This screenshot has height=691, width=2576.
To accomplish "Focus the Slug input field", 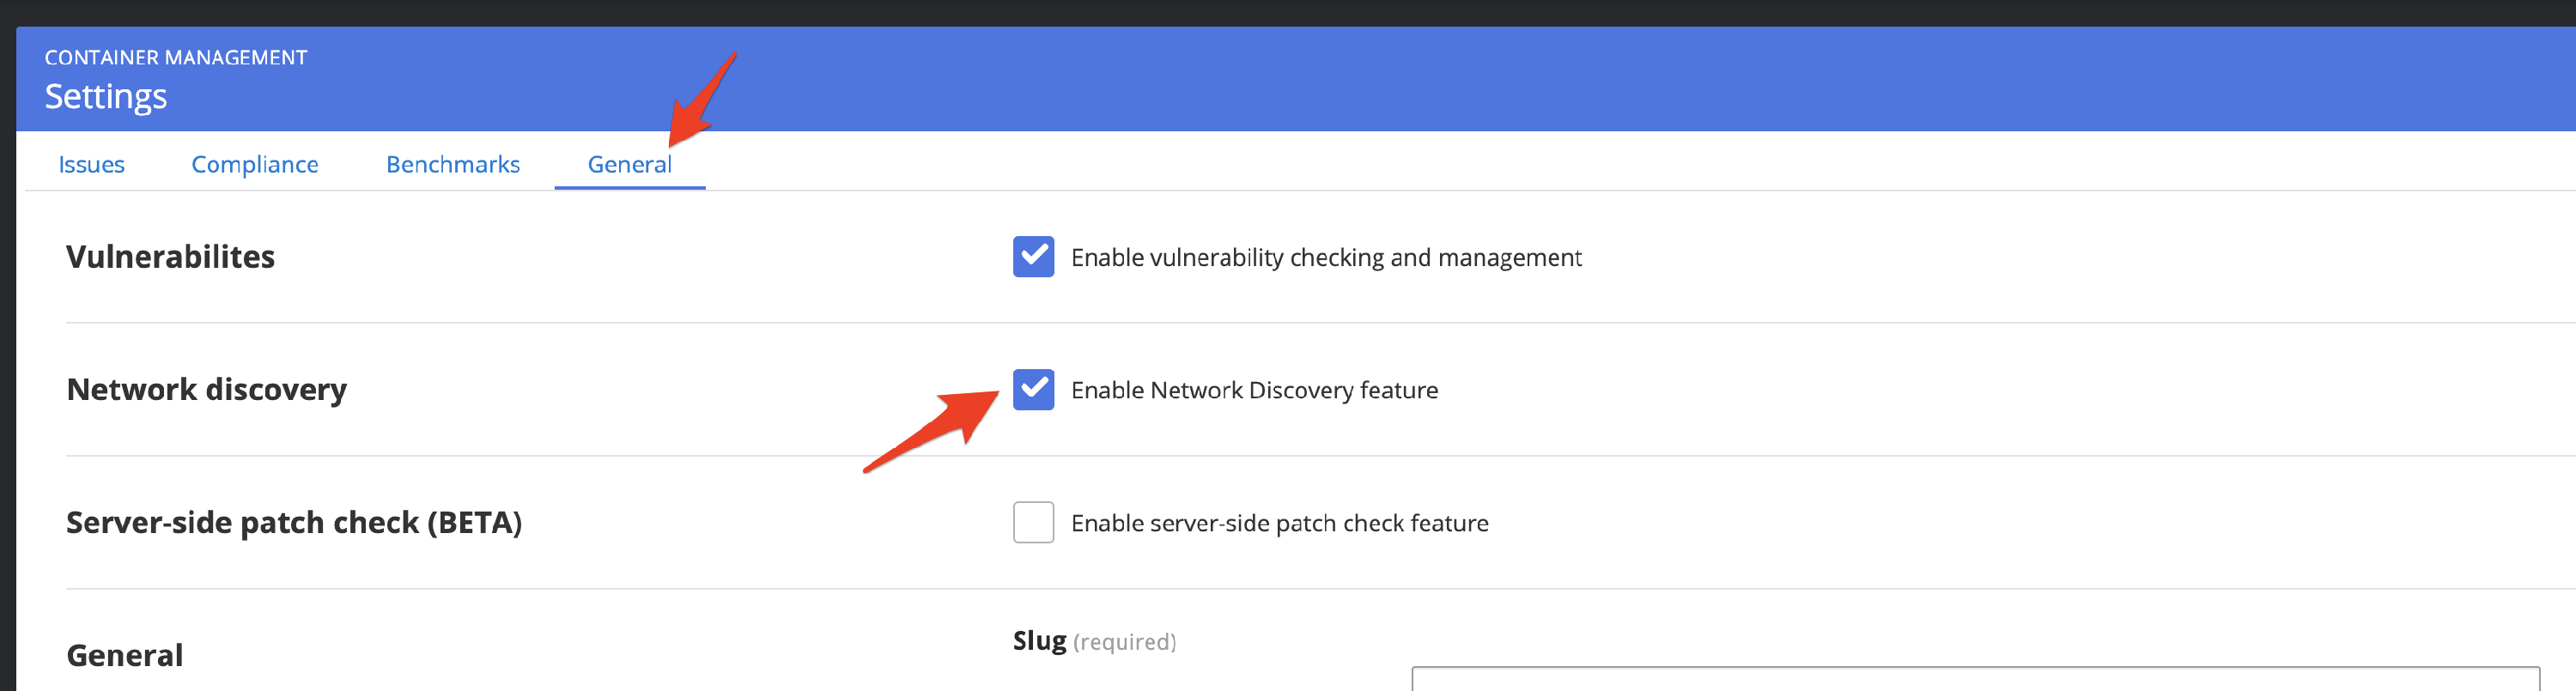I will (1974, 679).
